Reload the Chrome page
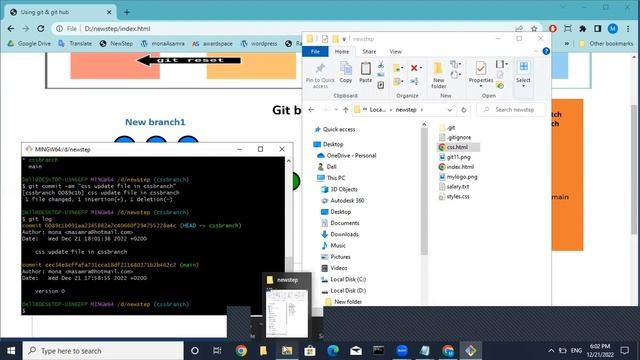The width and height of the screenshot is (640, 360). point(40,29)
